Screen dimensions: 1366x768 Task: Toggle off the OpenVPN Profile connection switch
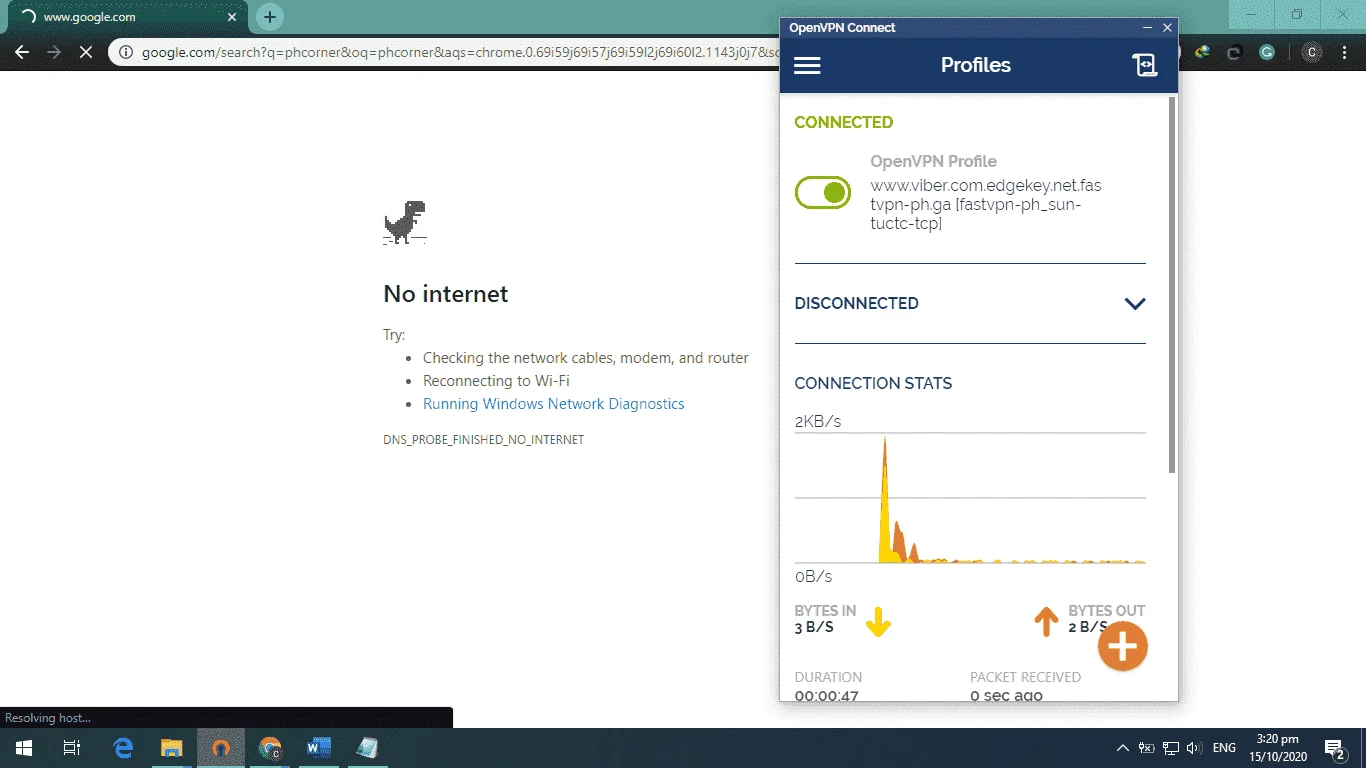click(x=822, y=193)
